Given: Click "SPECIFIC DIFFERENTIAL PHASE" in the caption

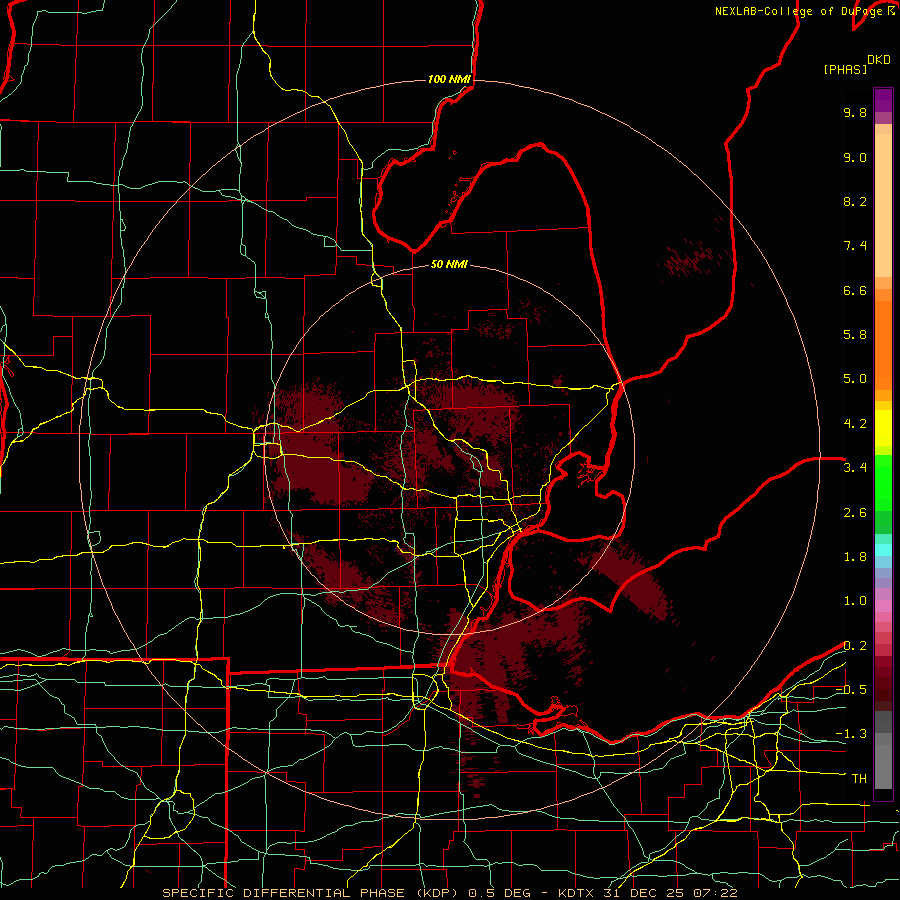Looking at the screenshot, I should [x=285, y=893].
